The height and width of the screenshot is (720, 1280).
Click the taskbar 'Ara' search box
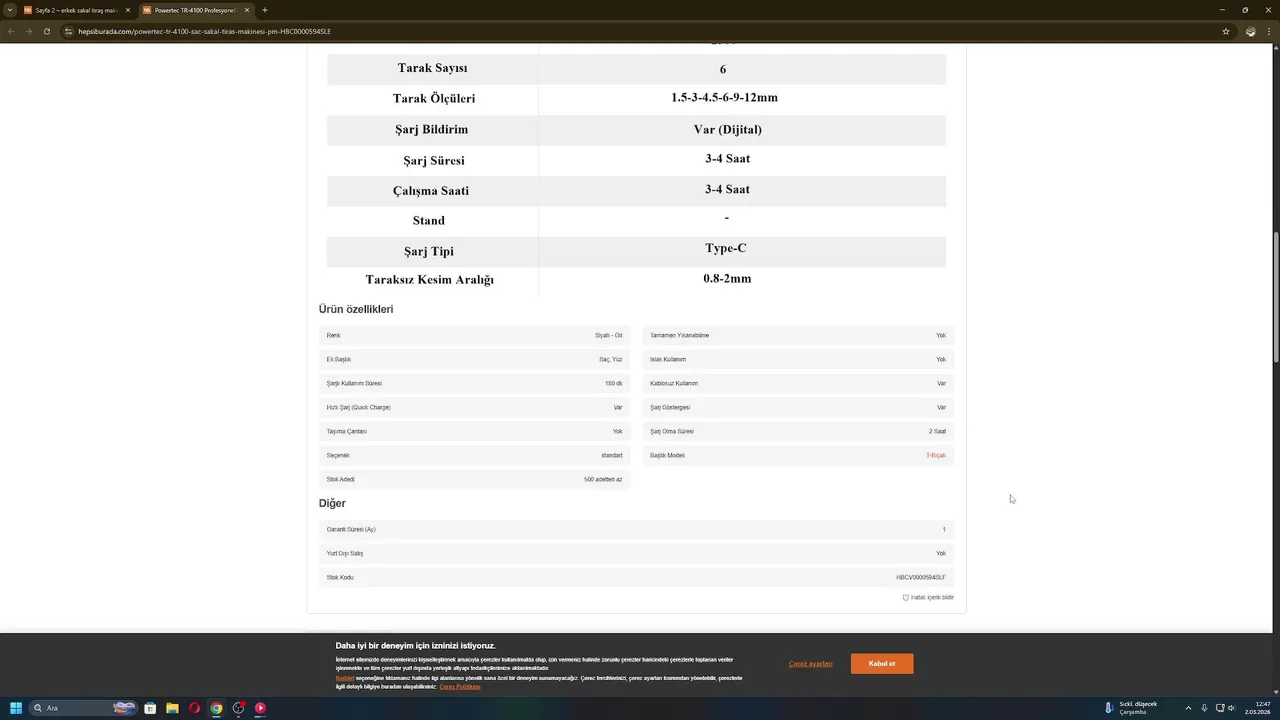(83, 708)
